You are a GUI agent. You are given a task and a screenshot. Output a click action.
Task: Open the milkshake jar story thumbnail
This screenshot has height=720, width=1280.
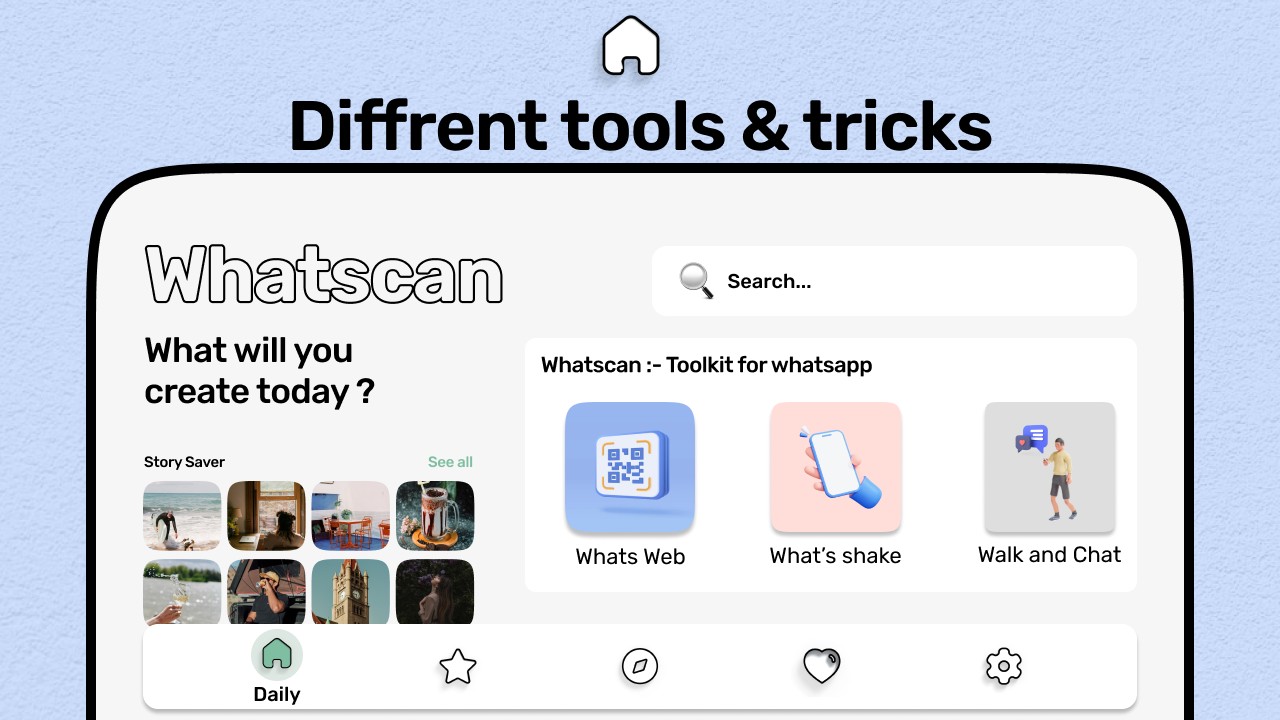435,516
